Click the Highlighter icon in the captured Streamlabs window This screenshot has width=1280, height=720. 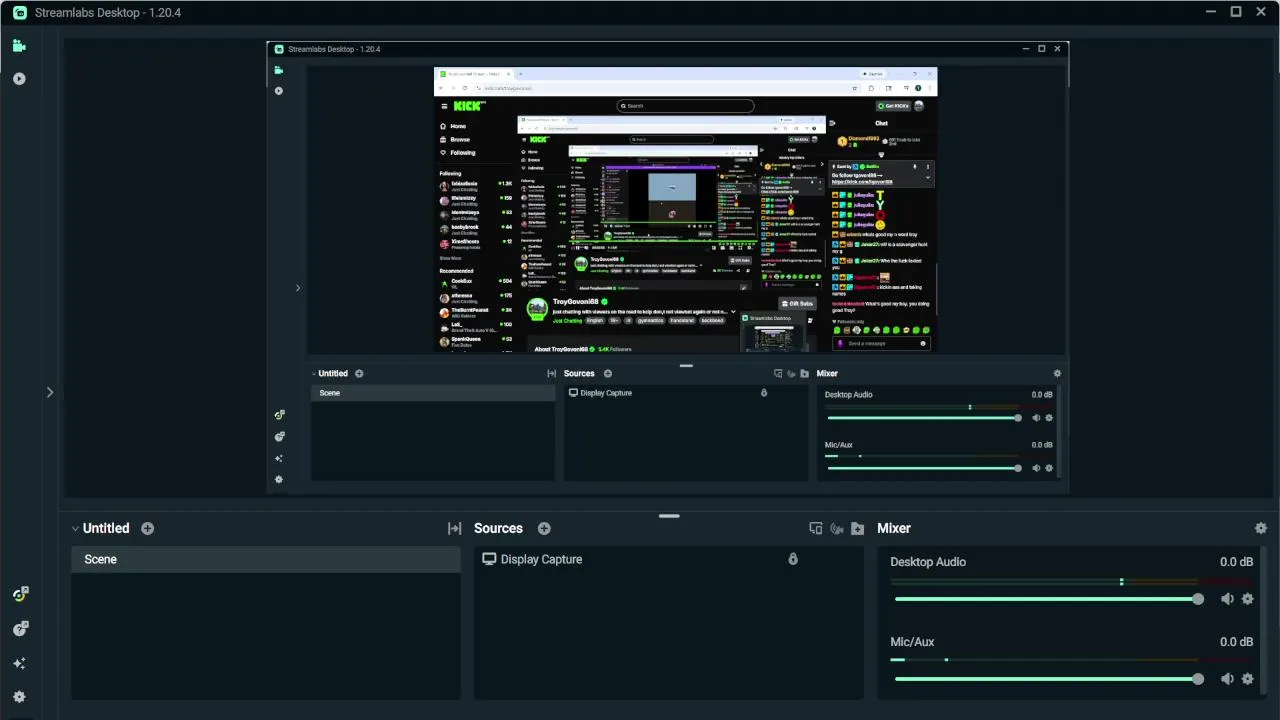tap(279, 91)
